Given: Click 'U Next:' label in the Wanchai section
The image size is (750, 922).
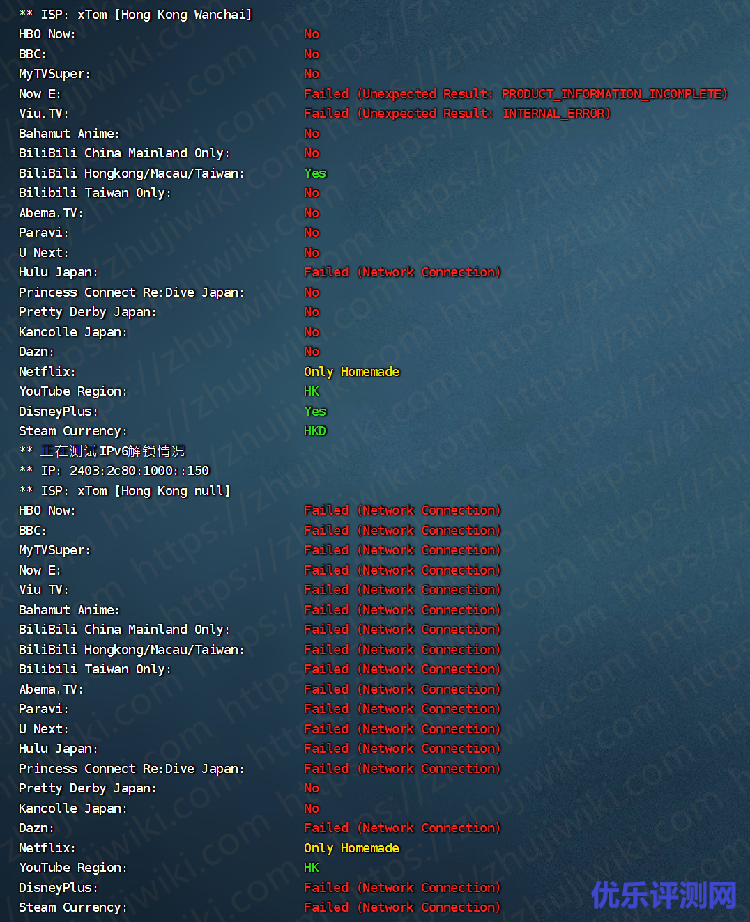Looking at the screenshot, I should click(x=44, y=253).
